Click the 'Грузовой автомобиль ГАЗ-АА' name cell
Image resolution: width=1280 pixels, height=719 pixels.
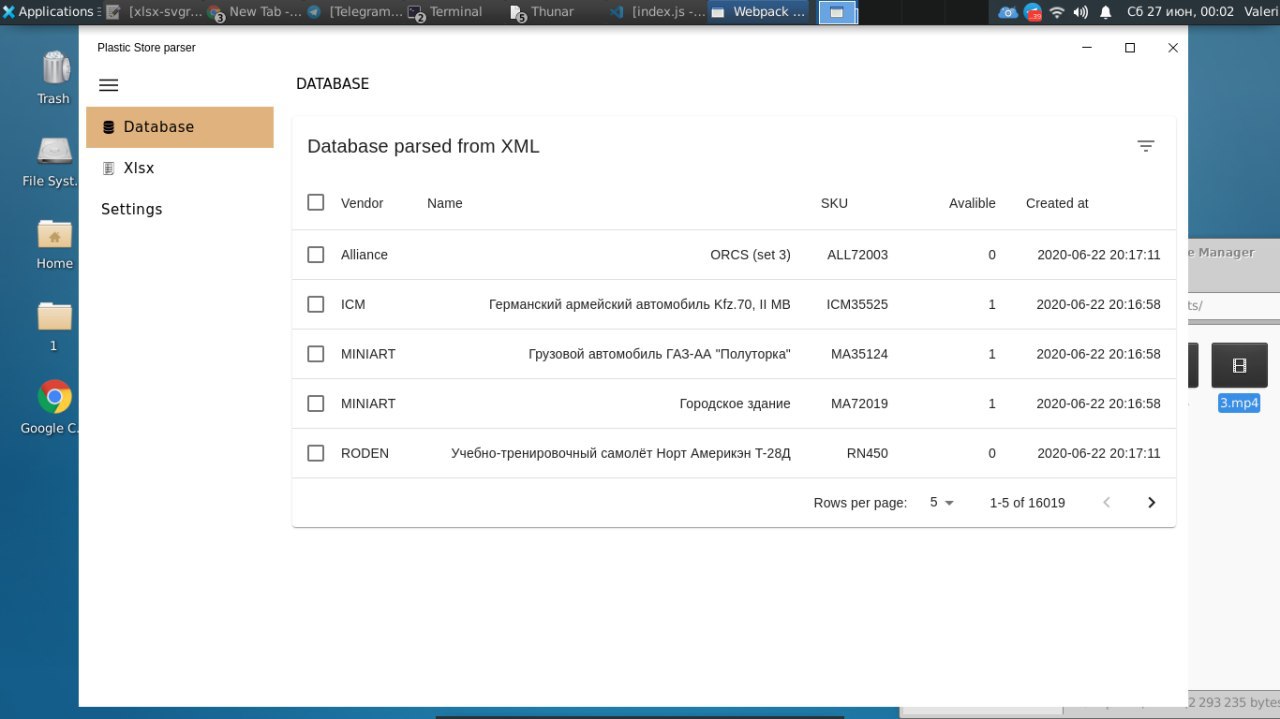[660, 354]
